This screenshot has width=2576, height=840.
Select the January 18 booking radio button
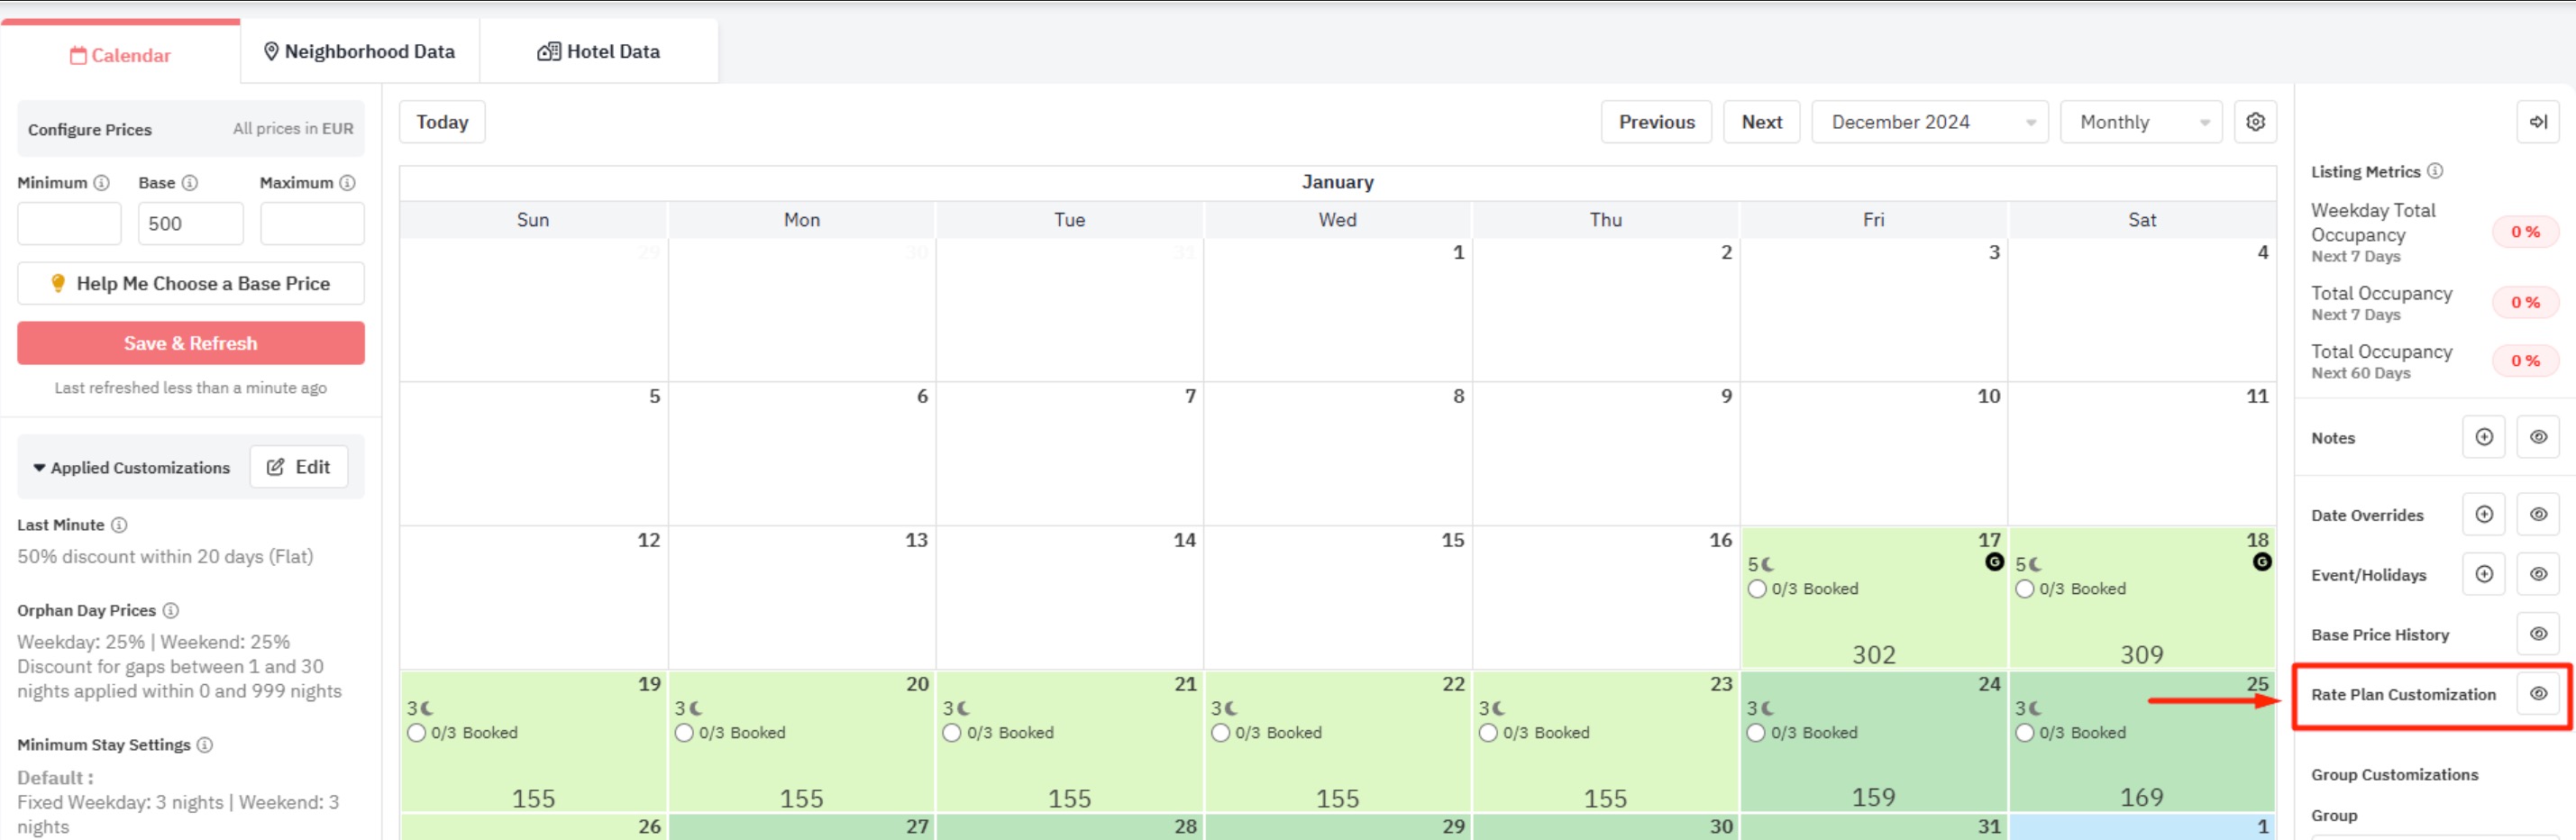2025,589
